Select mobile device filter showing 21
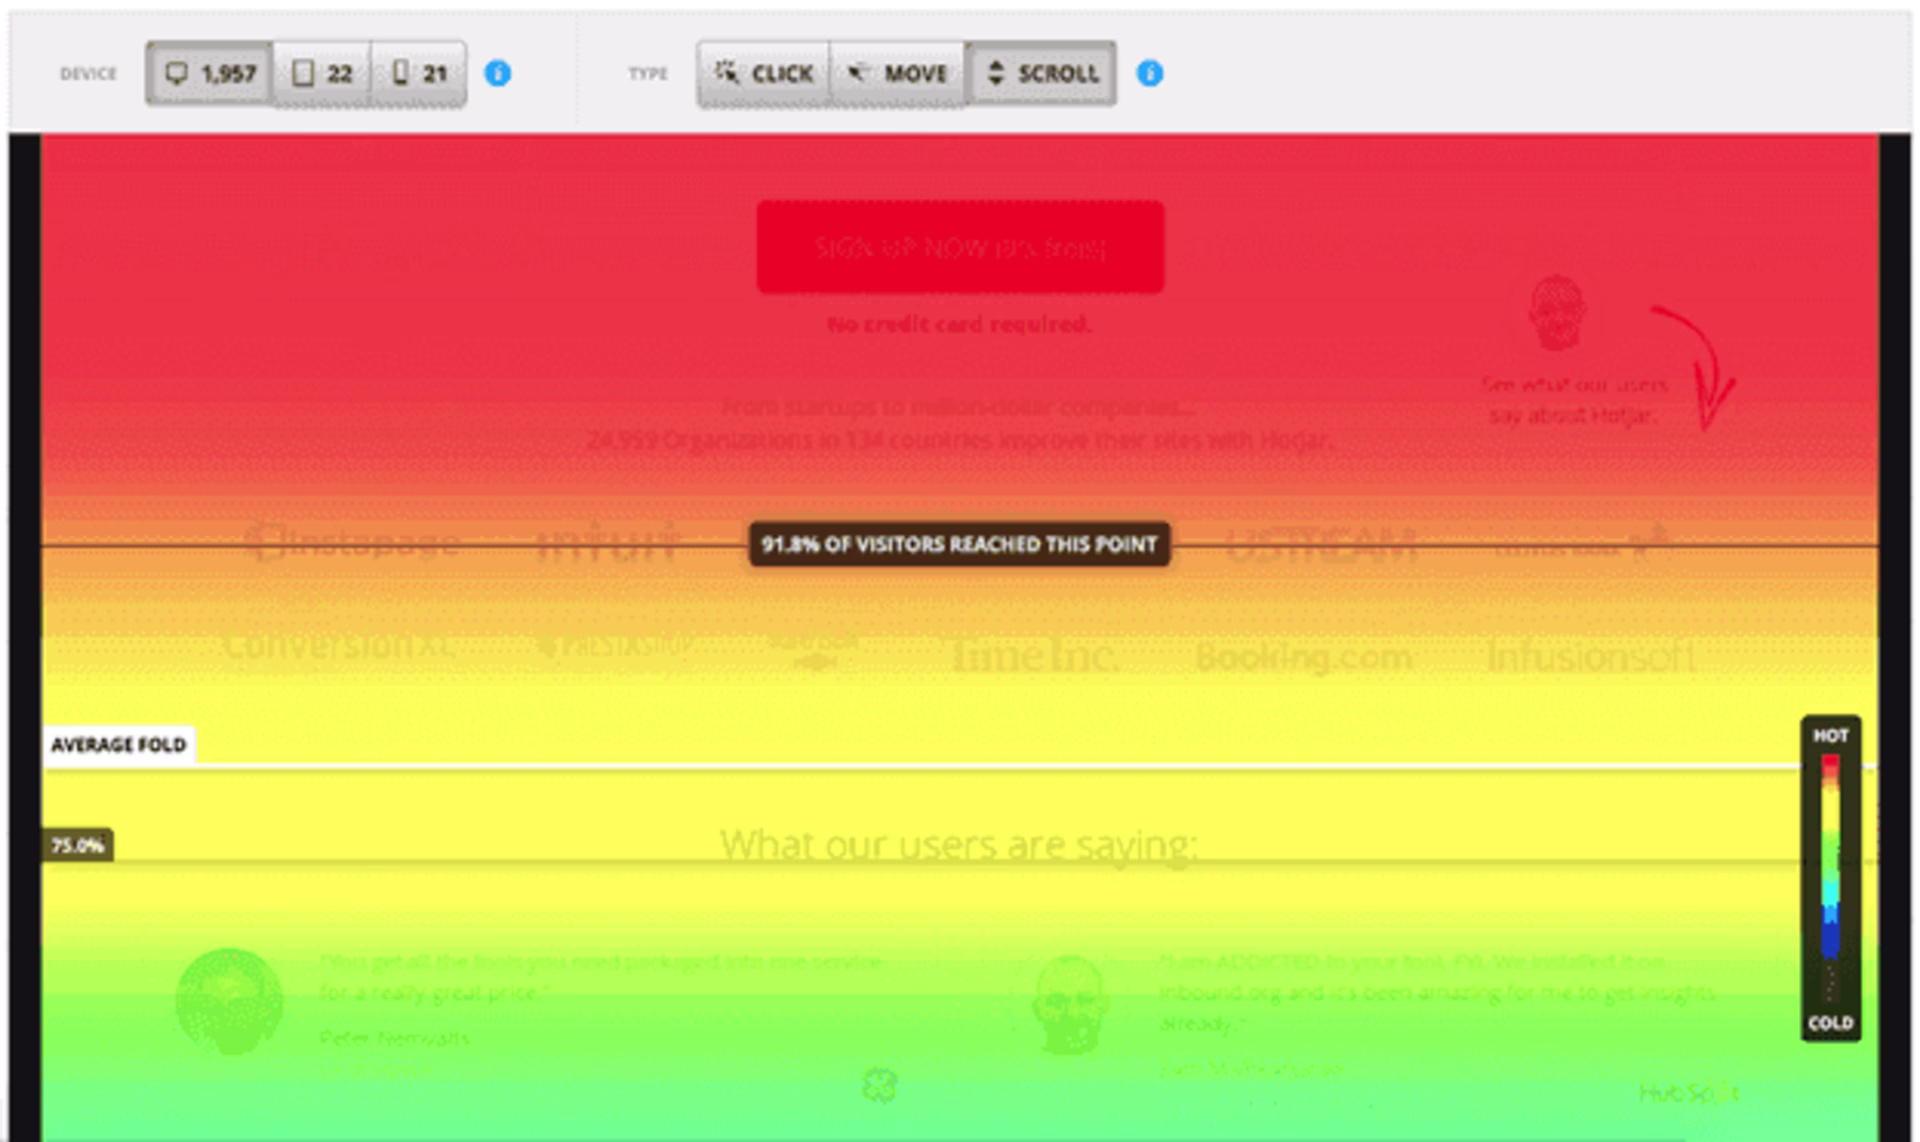 click(x=419, y=73)
